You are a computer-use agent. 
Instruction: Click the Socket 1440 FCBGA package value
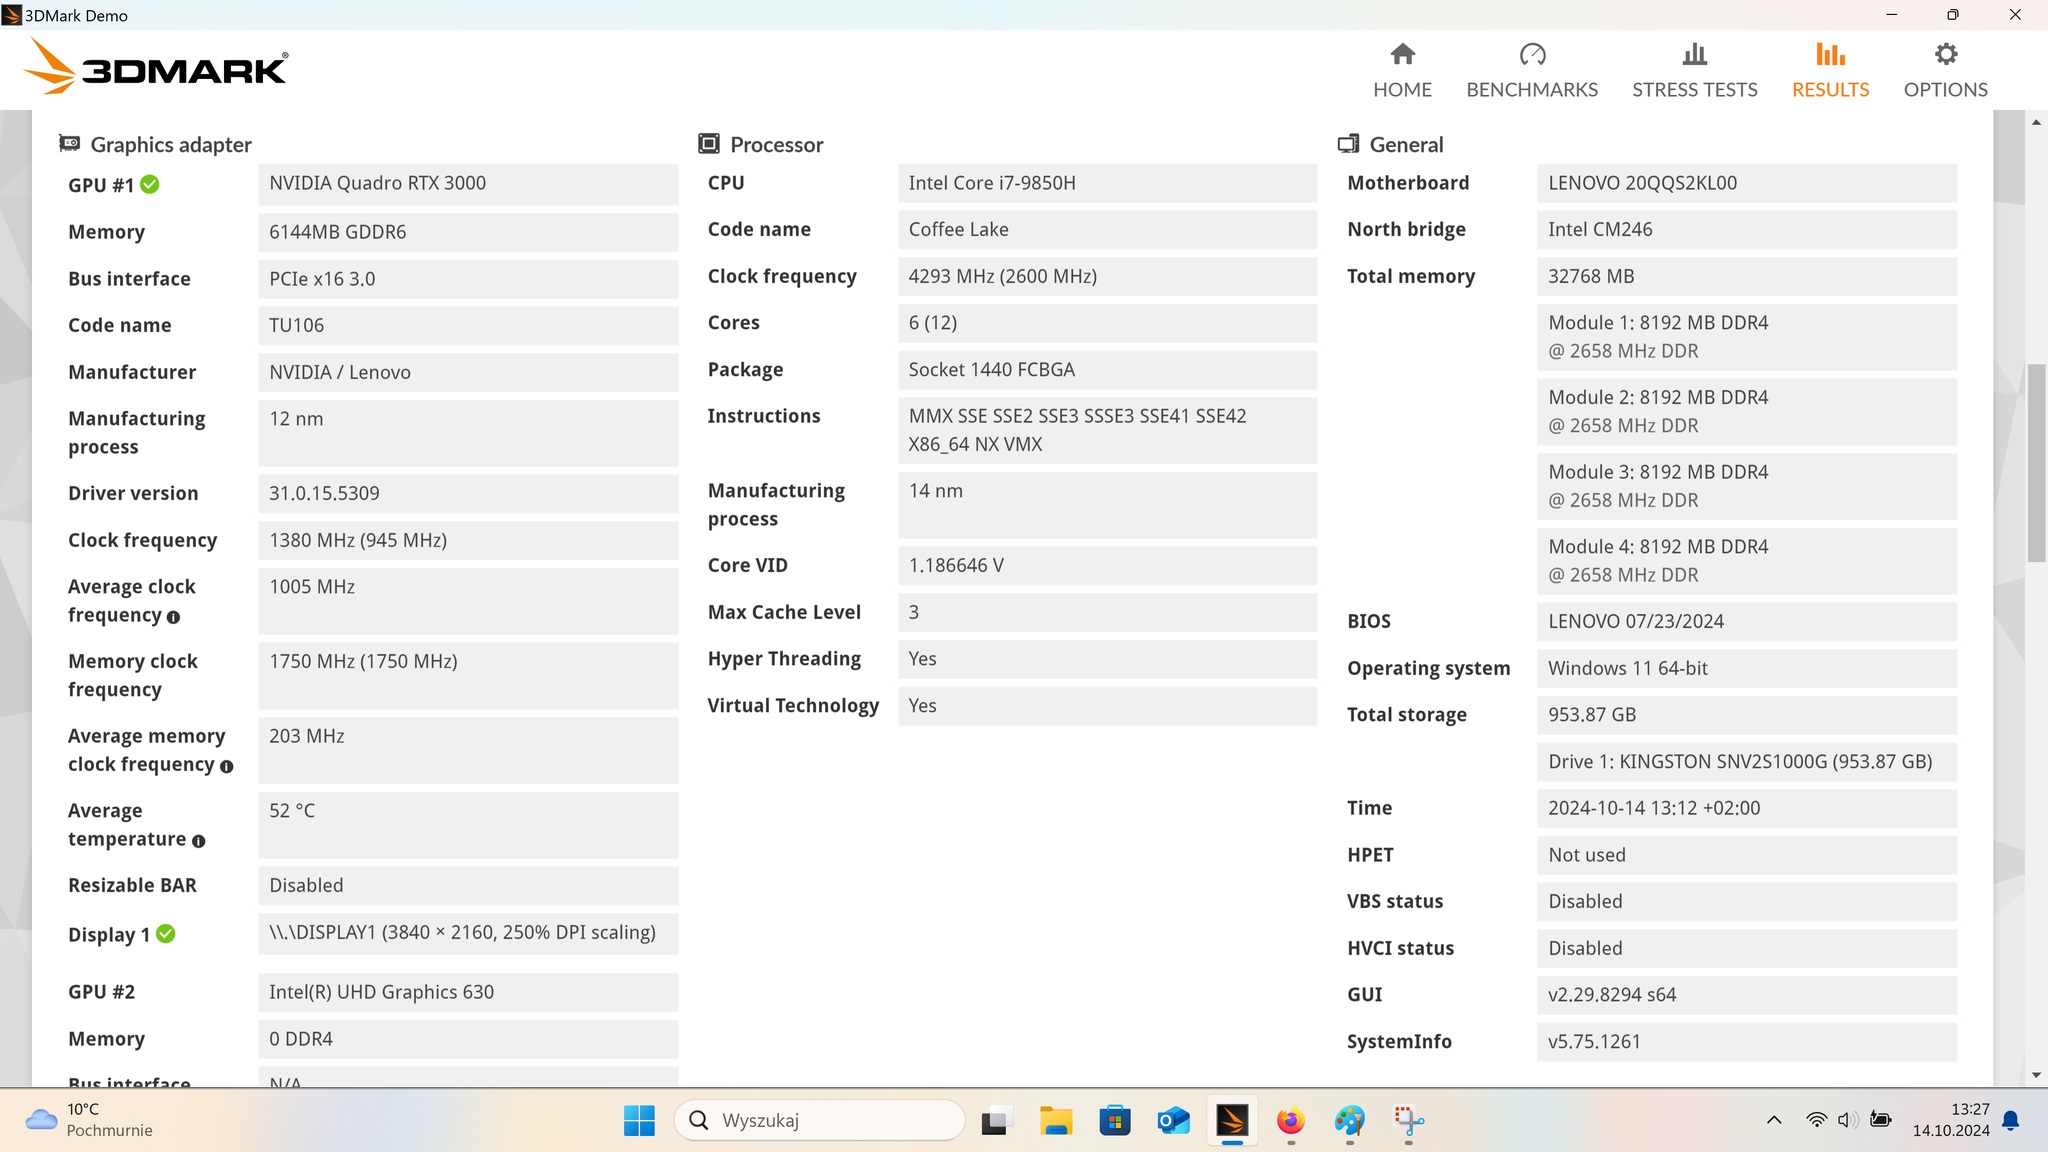click(1107, 370)
